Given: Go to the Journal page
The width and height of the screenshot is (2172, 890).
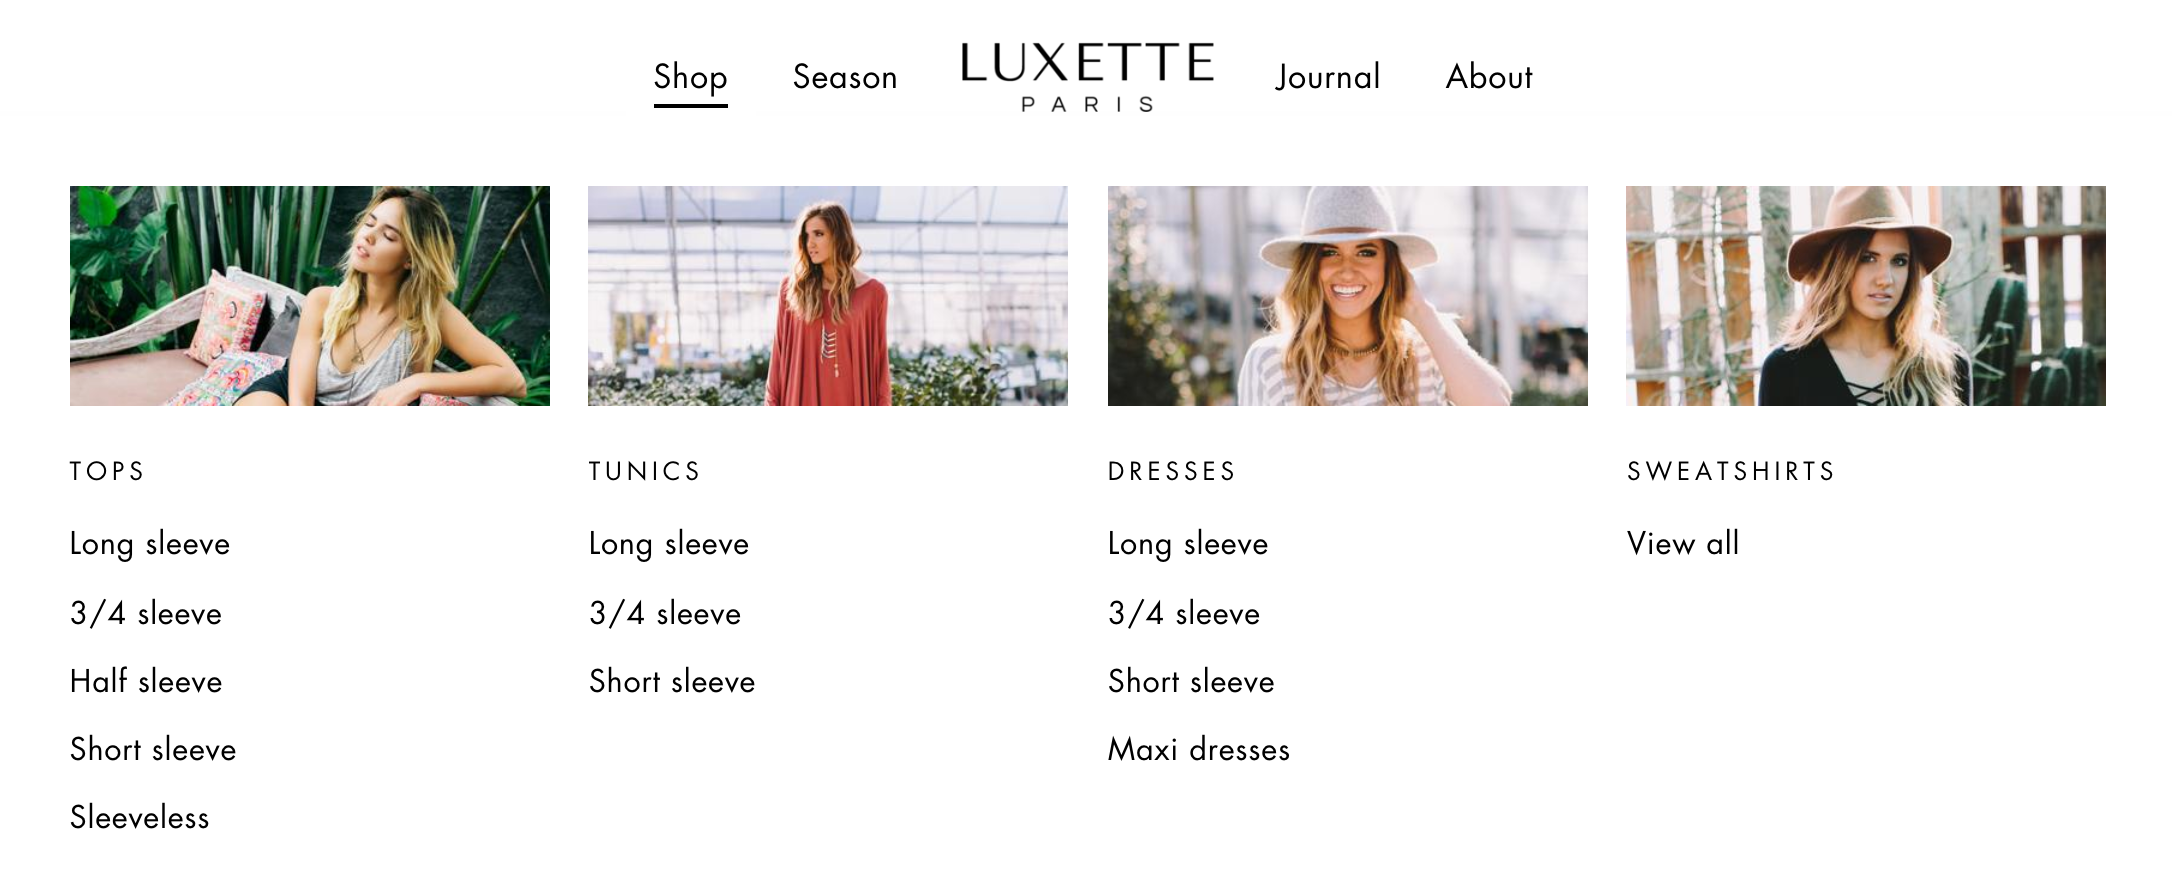Looking at the screenshot, I should 1327,77.
